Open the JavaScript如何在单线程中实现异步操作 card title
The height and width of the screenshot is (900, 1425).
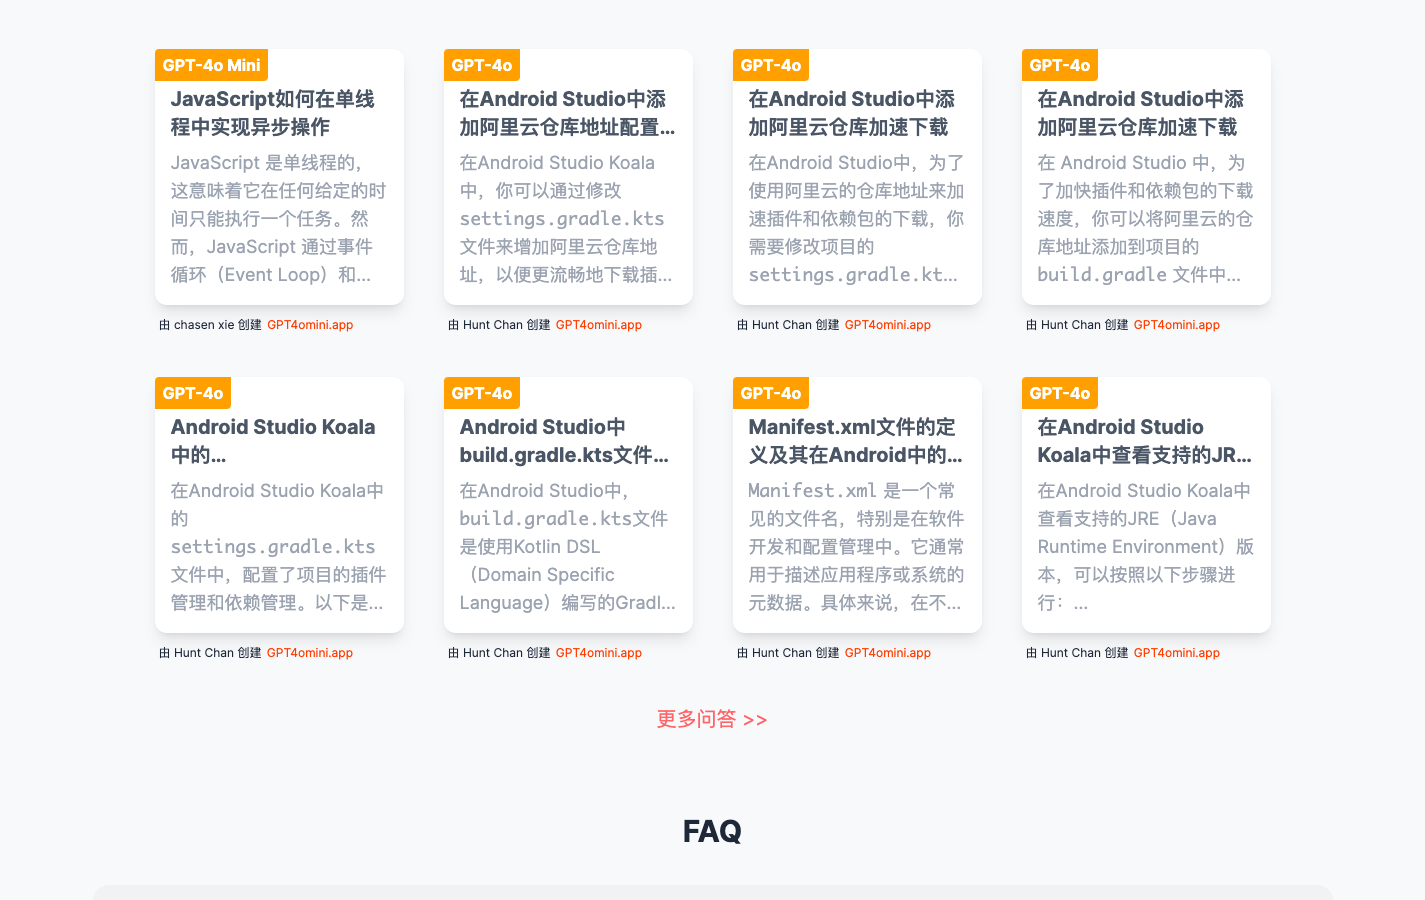coord(272,113)
